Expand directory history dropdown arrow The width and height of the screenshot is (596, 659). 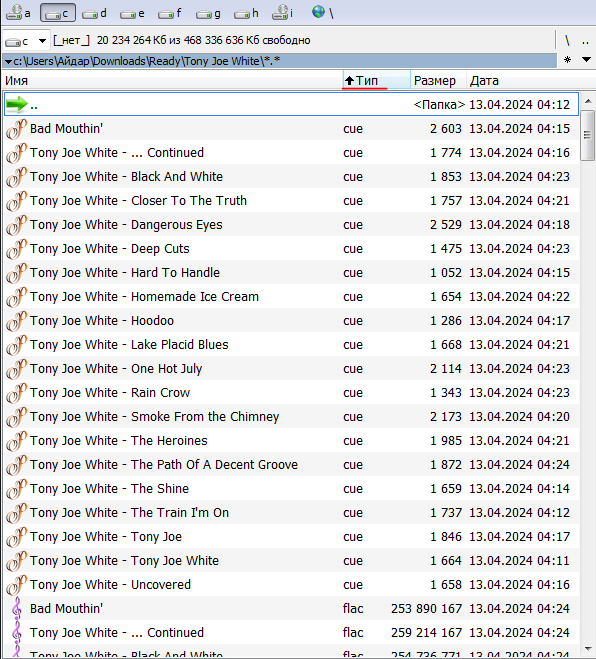click(586, 60)
